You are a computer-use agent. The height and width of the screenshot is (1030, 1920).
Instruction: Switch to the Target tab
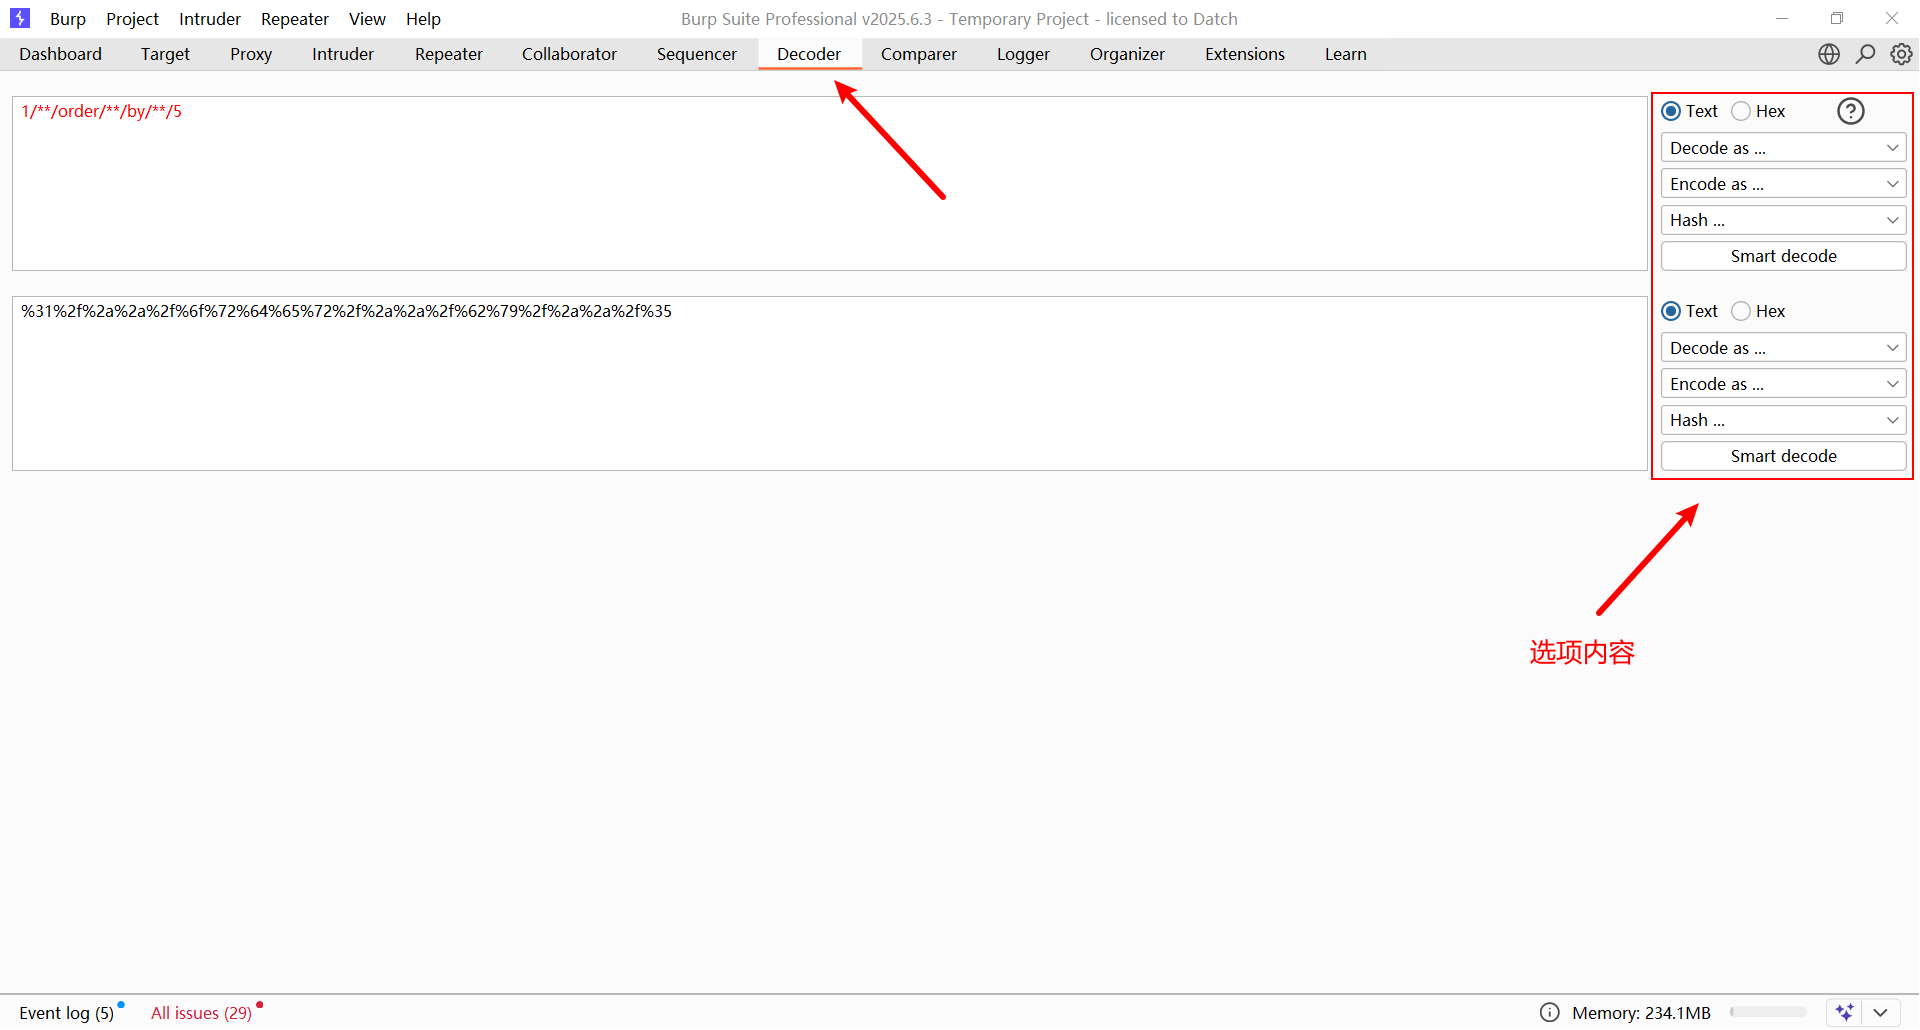tap(165, 54)
